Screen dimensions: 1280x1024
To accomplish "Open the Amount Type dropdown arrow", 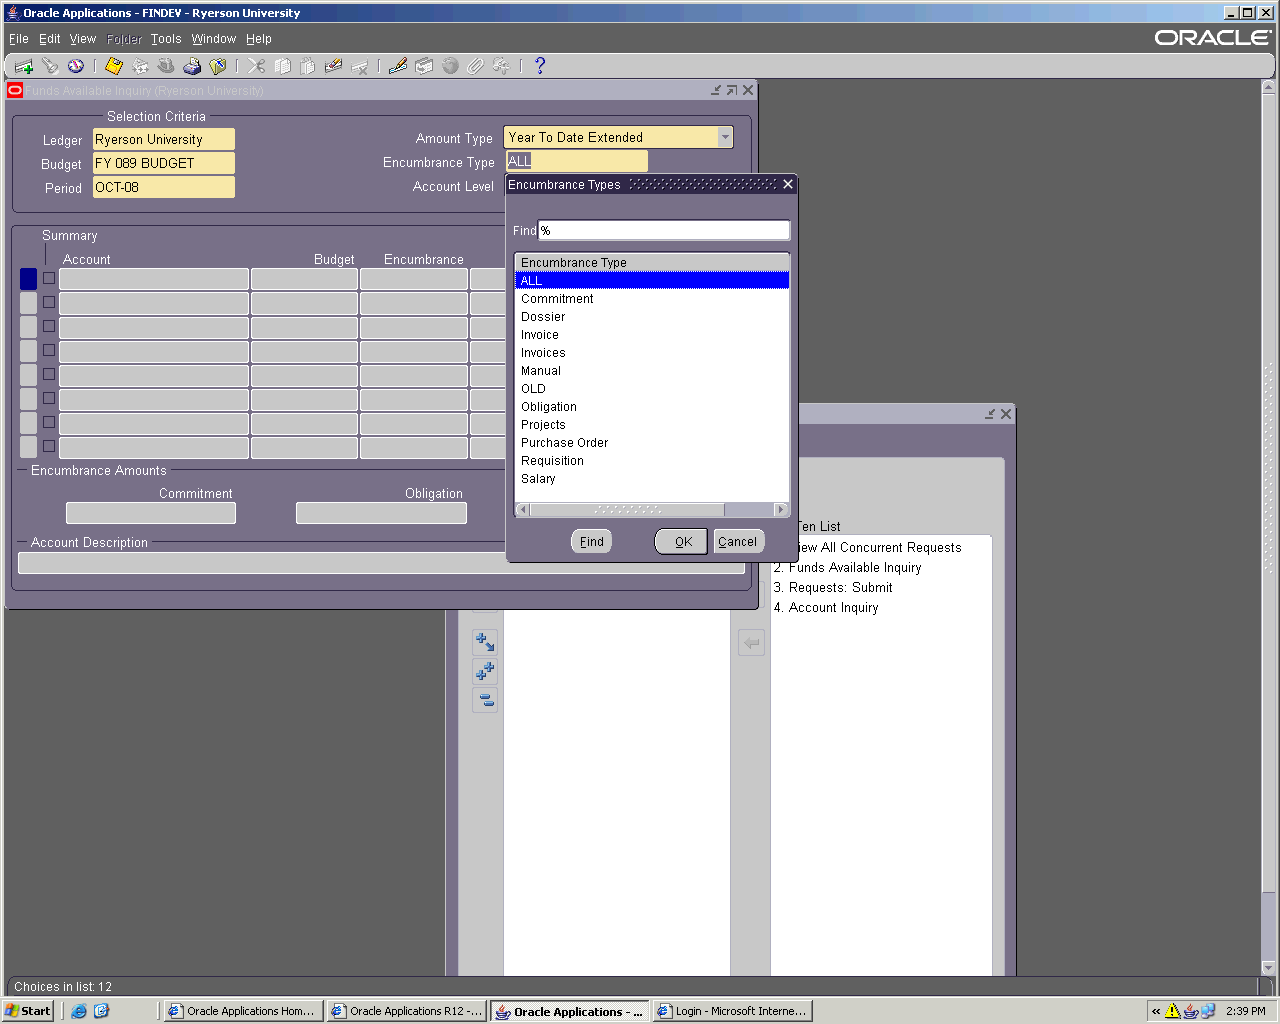I will 725,138.
